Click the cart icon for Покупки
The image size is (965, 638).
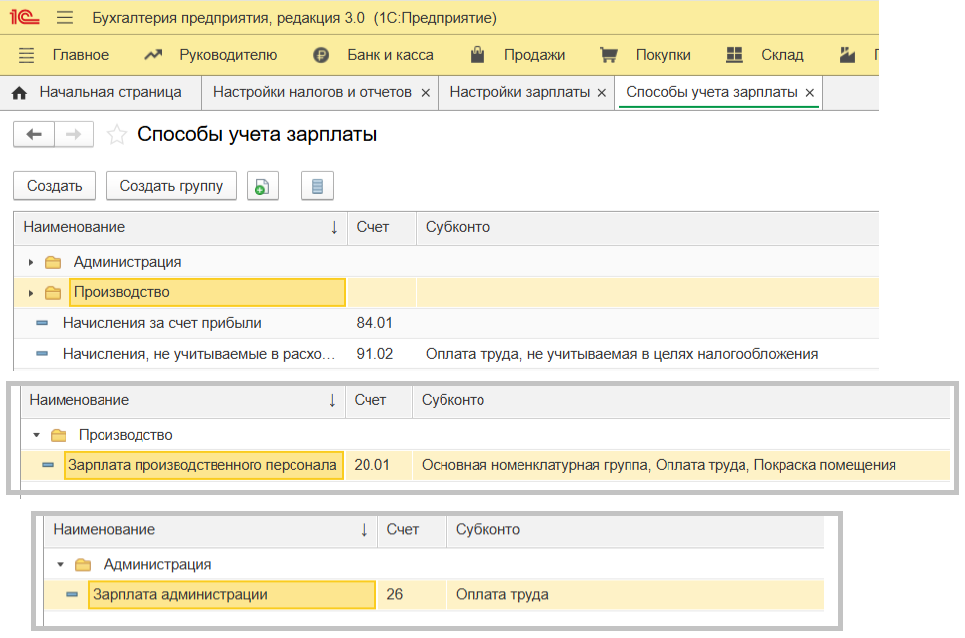click(x=609, y=55)
